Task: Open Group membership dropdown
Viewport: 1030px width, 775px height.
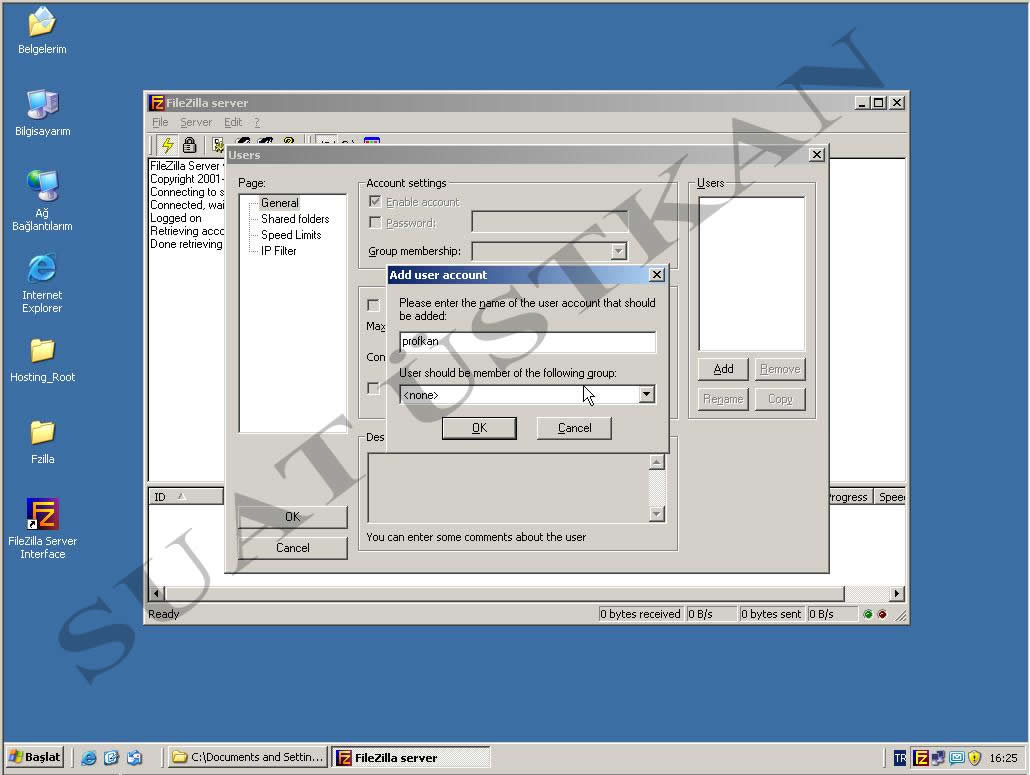Action: [x=618, y=251]
